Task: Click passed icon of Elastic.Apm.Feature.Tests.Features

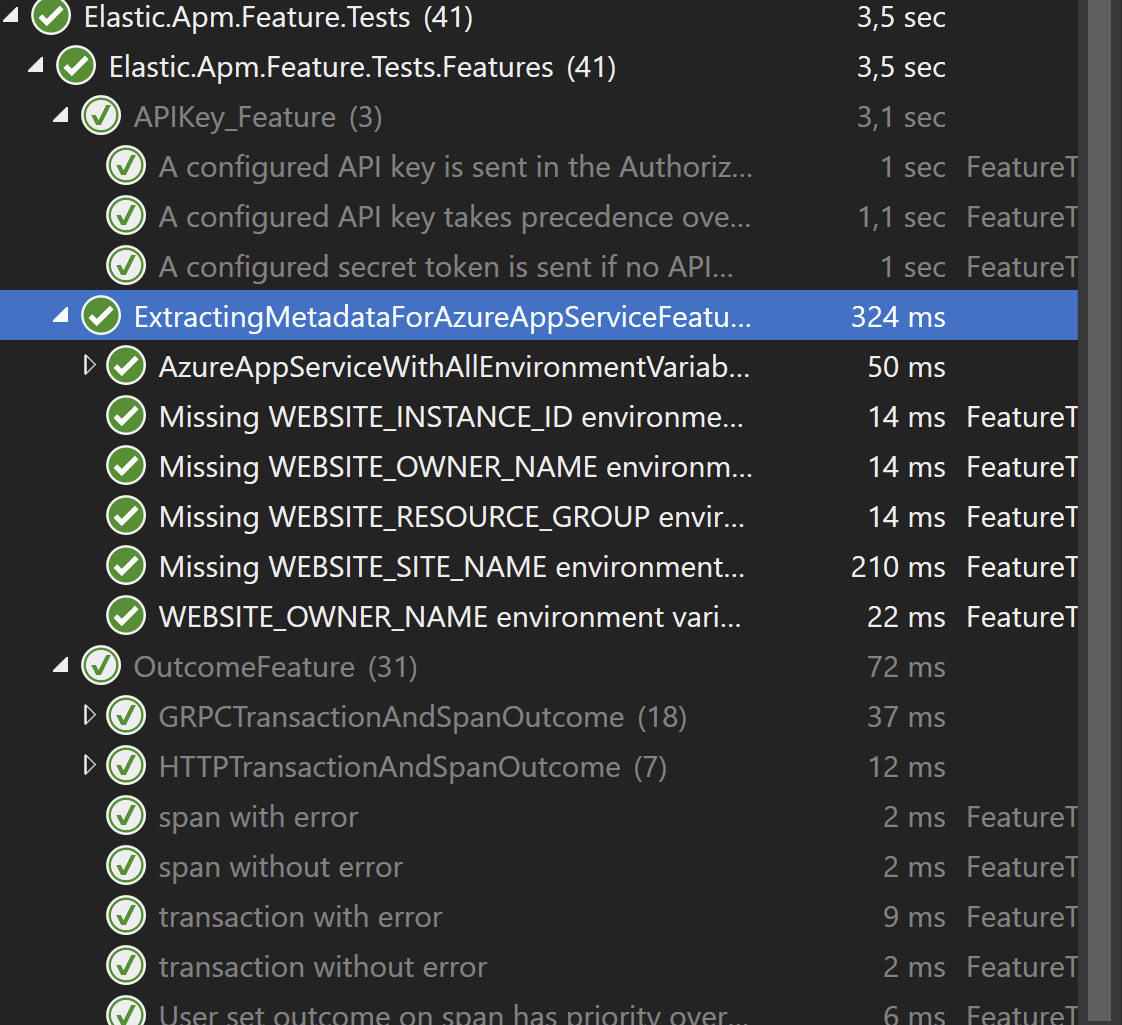Action: coord(76,65)
